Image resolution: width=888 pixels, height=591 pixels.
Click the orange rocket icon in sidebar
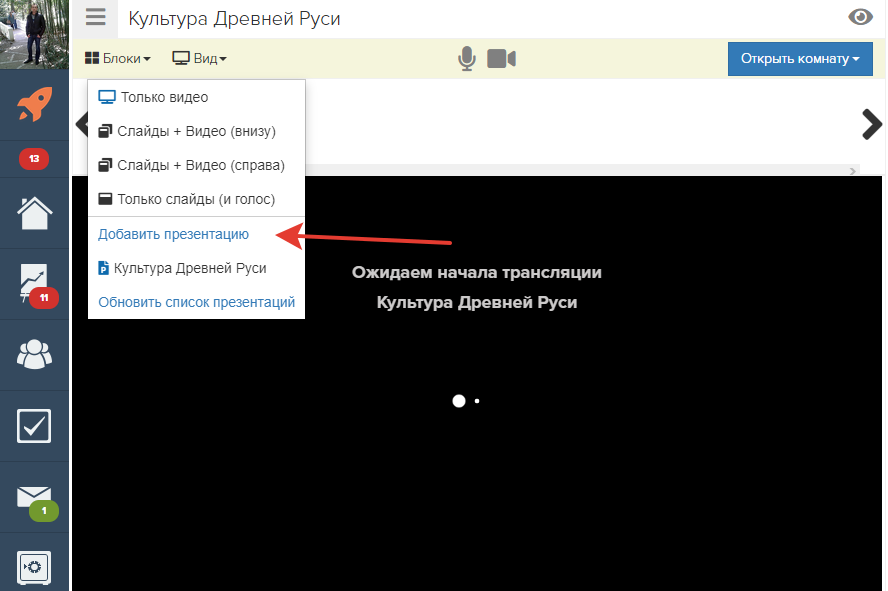[x=35, y=104]
